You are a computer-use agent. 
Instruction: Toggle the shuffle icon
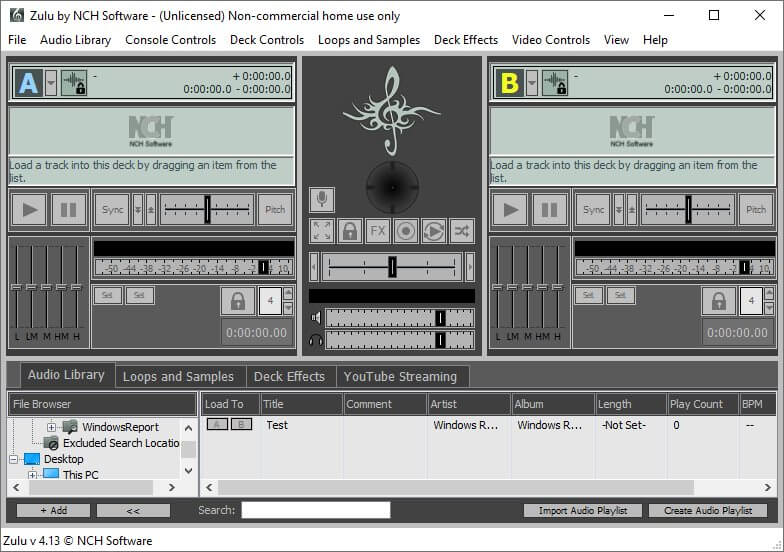(x=462, y=231)
